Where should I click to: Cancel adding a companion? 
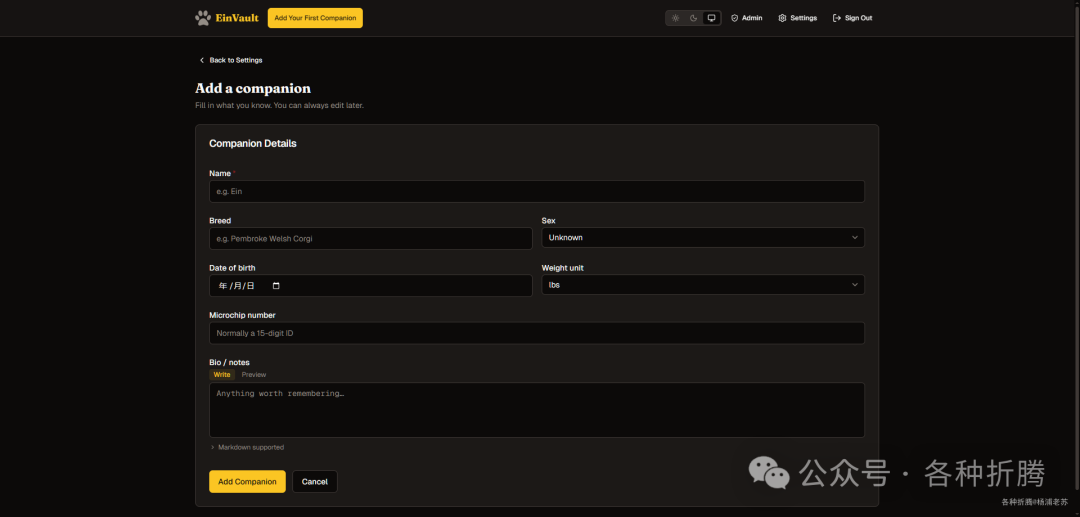[315, 481]
